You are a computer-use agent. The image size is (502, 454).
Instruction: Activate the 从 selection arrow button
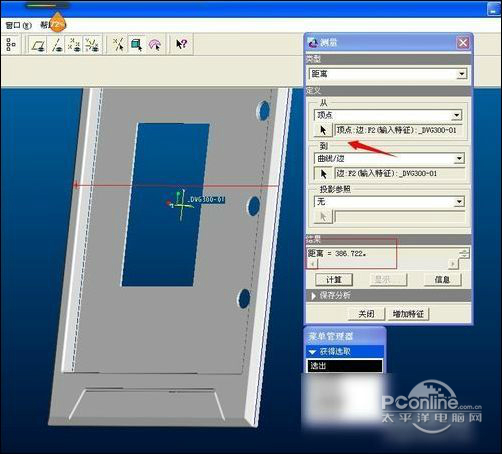323,130
